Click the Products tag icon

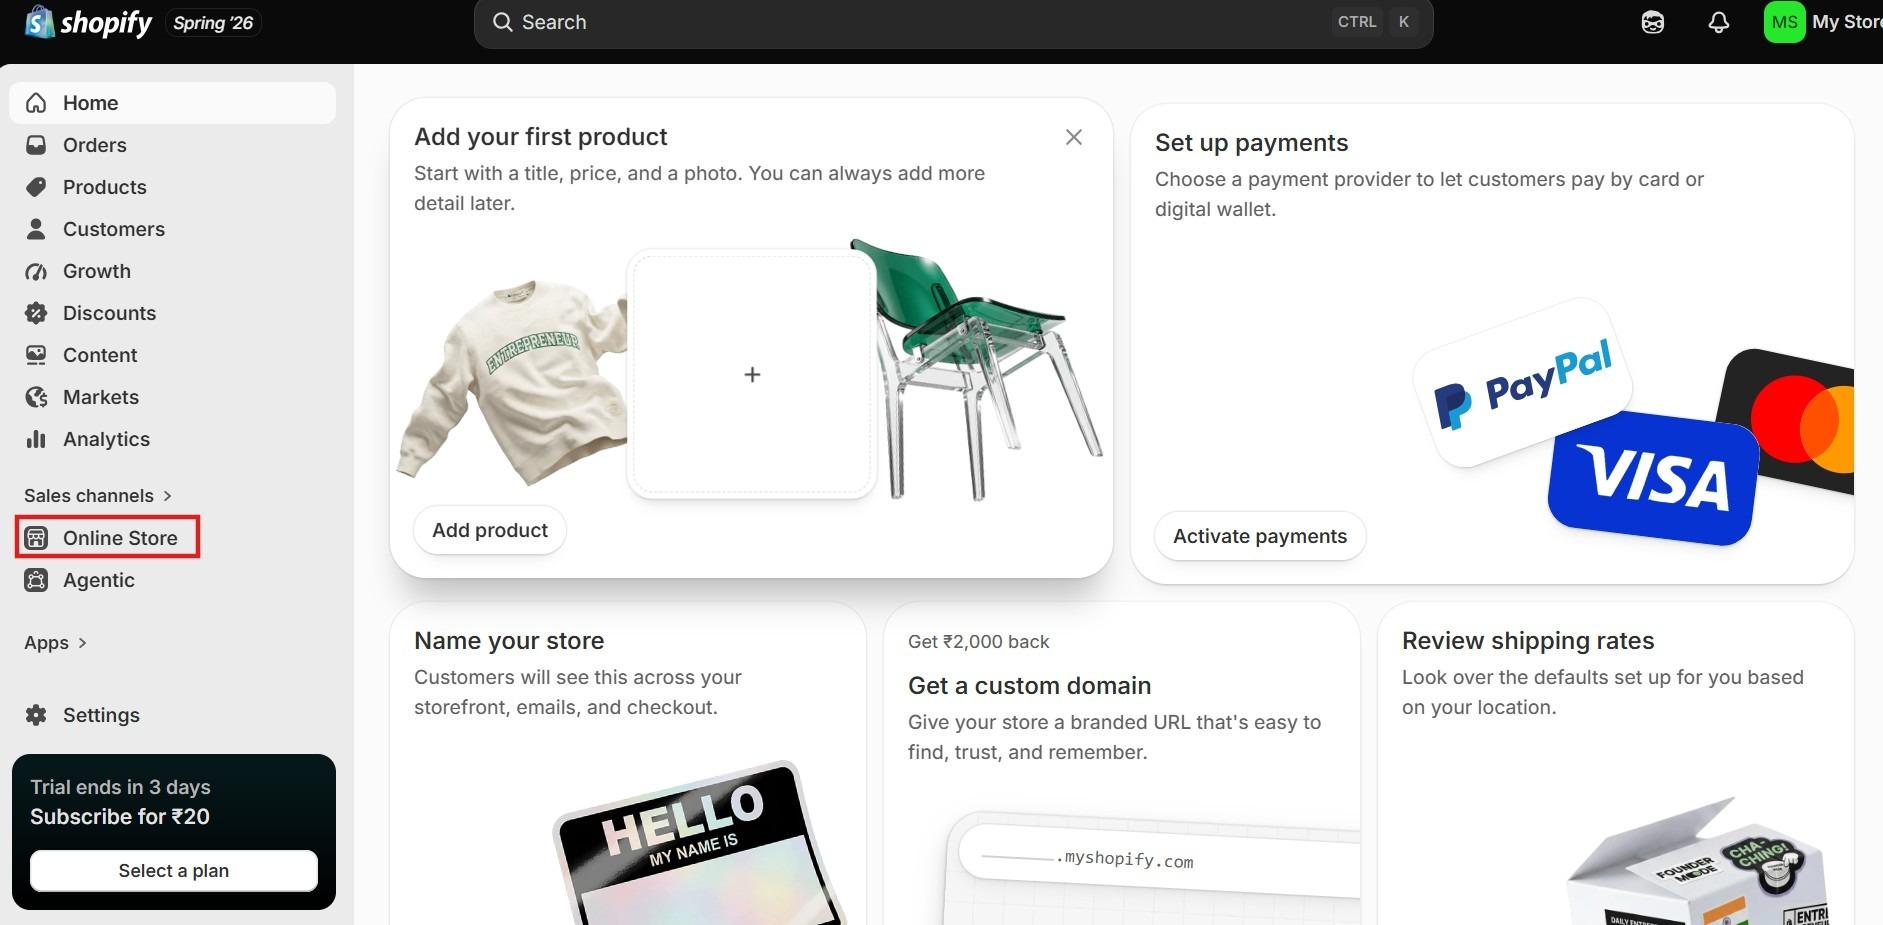pyautogui.click(x=36, y=187)
